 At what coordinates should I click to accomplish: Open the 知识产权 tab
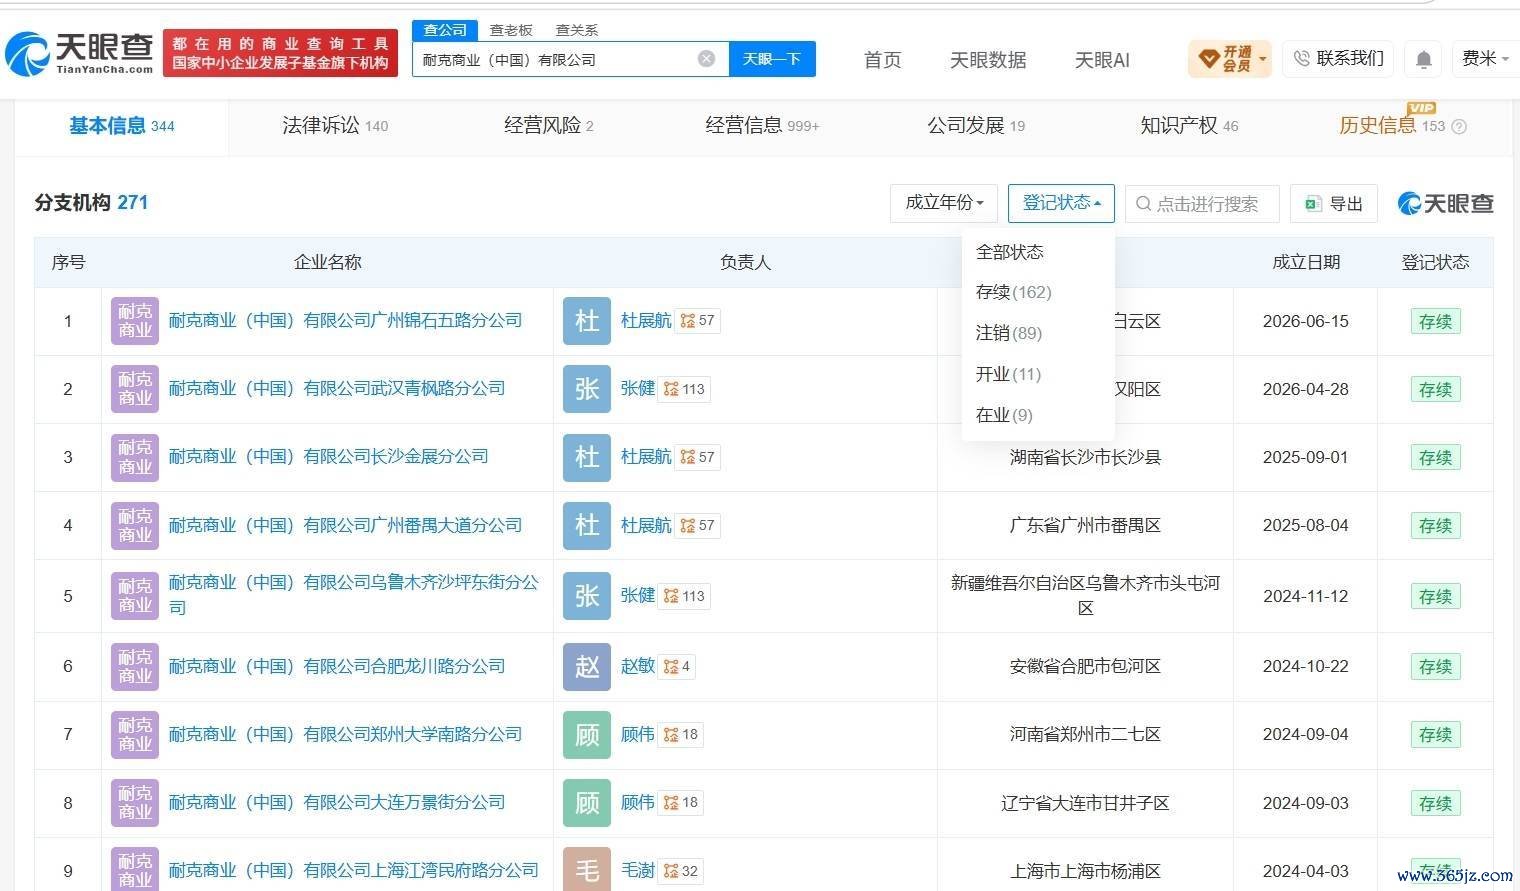click(x=1189, y=126)
